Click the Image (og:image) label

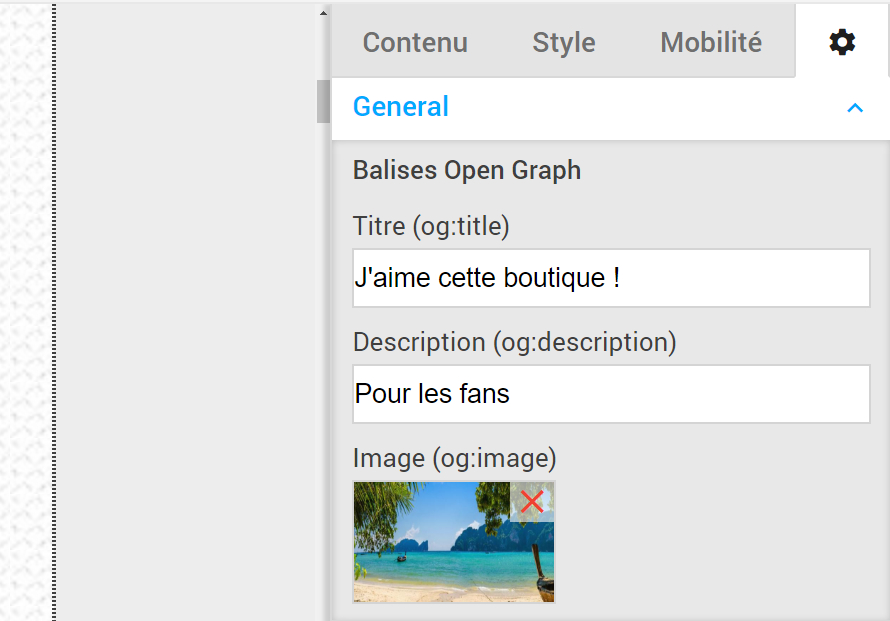coord(455,458)
